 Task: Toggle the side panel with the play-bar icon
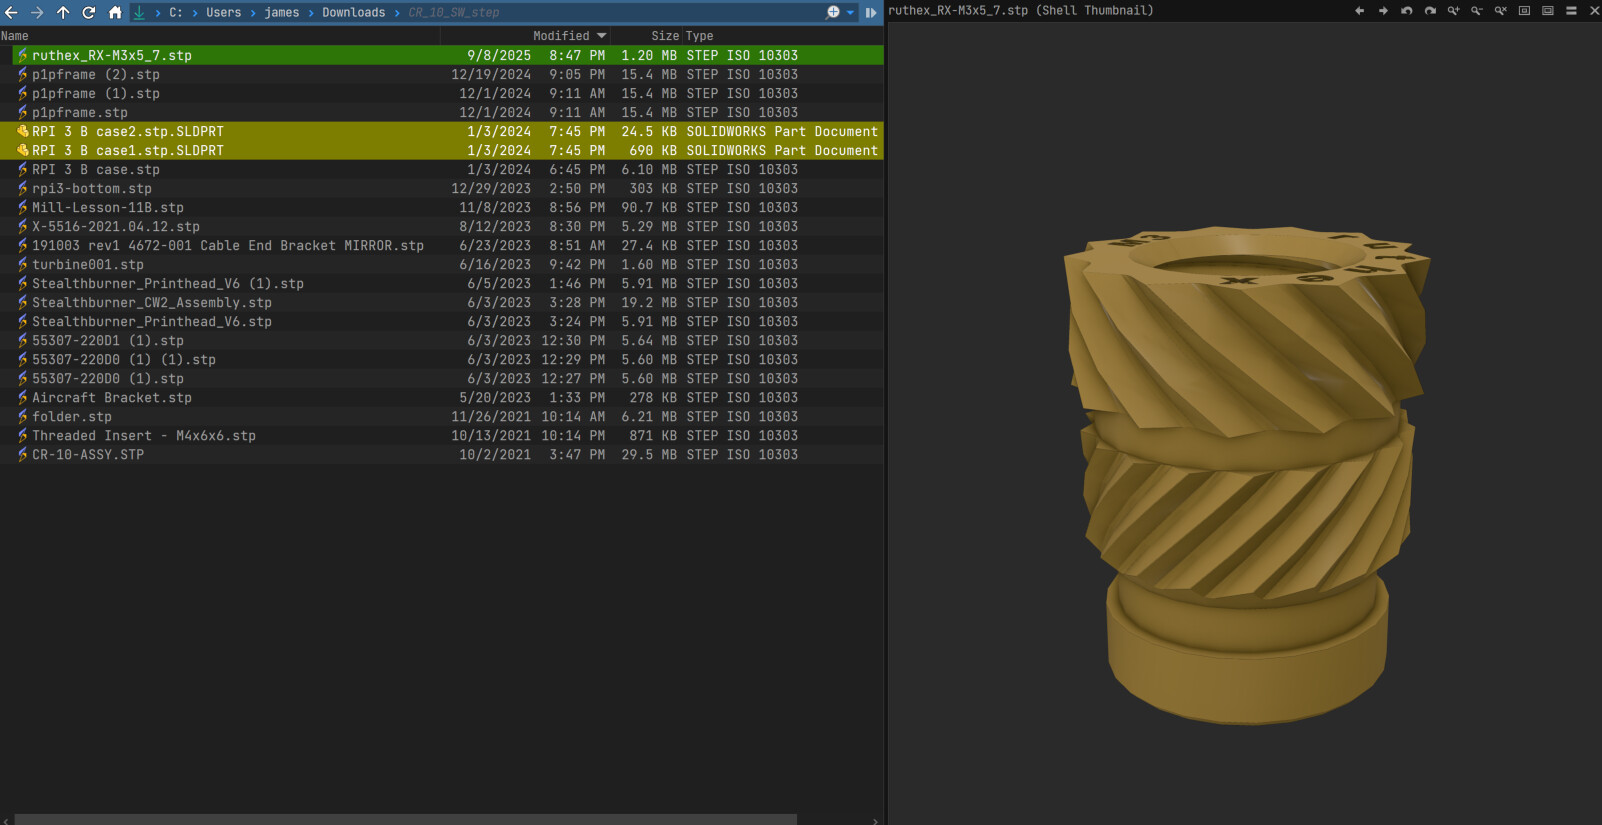pos(871,12)
